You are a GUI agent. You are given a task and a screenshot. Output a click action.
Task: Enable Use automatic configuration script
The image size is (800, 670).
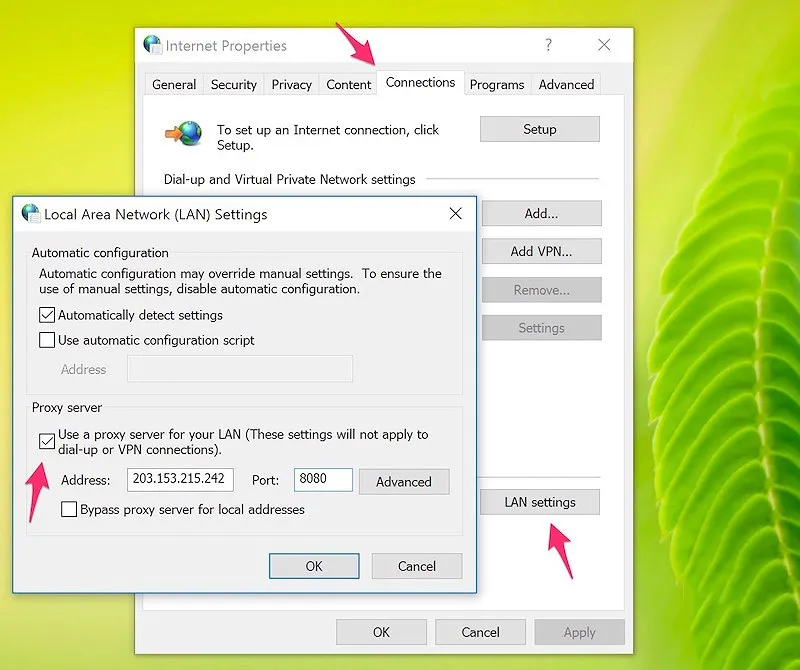[x=47, y=340]
